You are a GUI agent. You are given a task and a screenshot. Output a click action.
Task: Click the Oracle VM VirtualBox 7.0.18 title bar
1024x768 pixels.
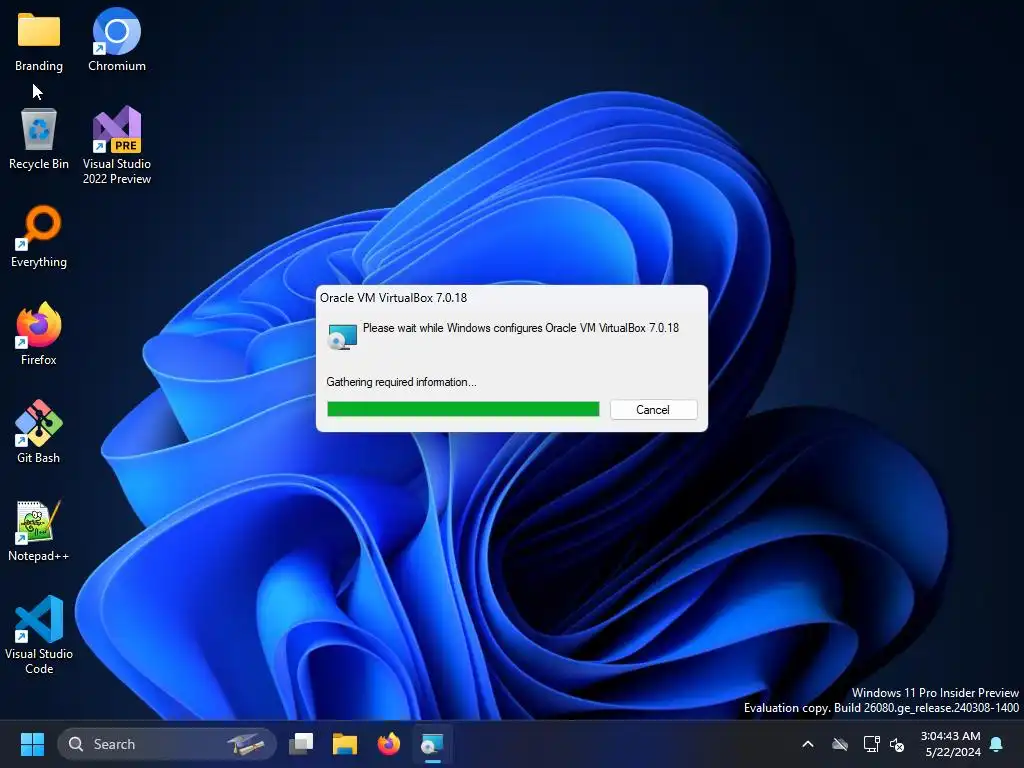pyautogui.click(x=511, y=298)
